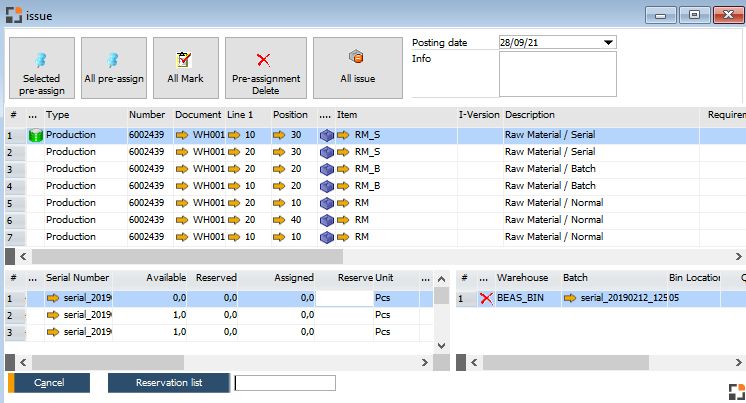Open the Posting date dropdown

(608, 42)
